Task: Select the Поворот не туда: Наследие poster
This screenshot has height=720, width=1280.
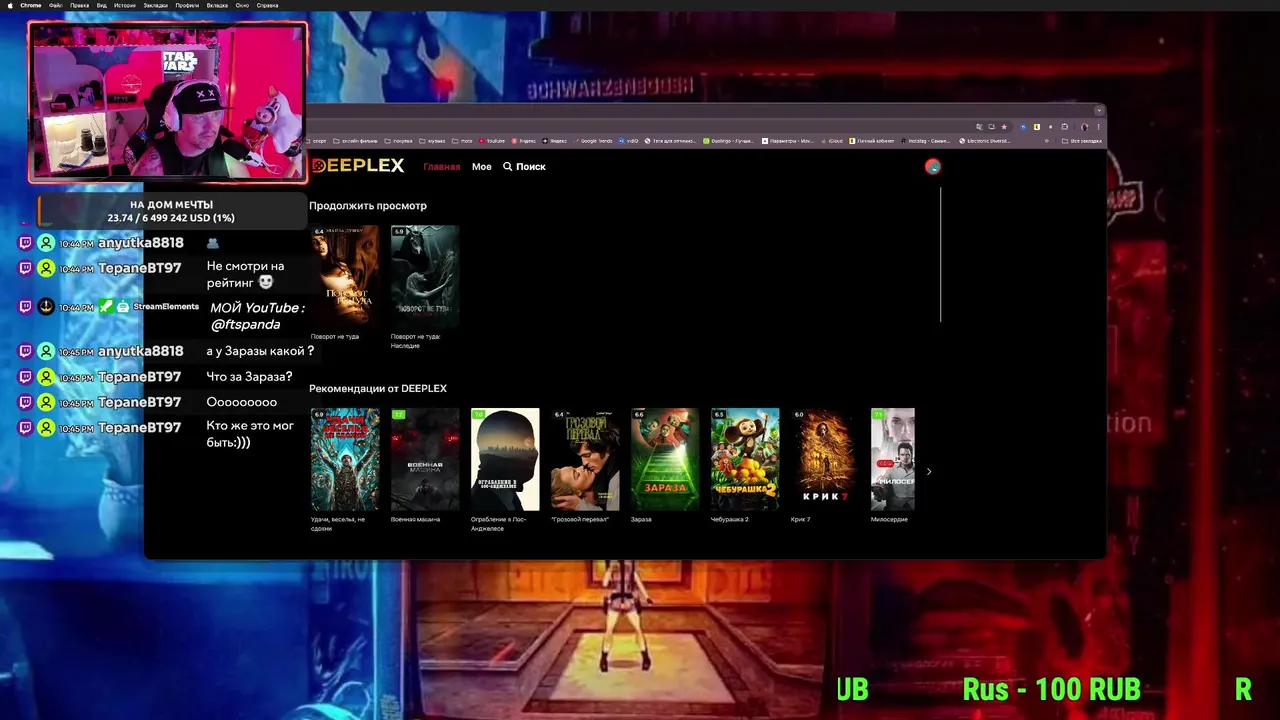Action: click(425, 275)
